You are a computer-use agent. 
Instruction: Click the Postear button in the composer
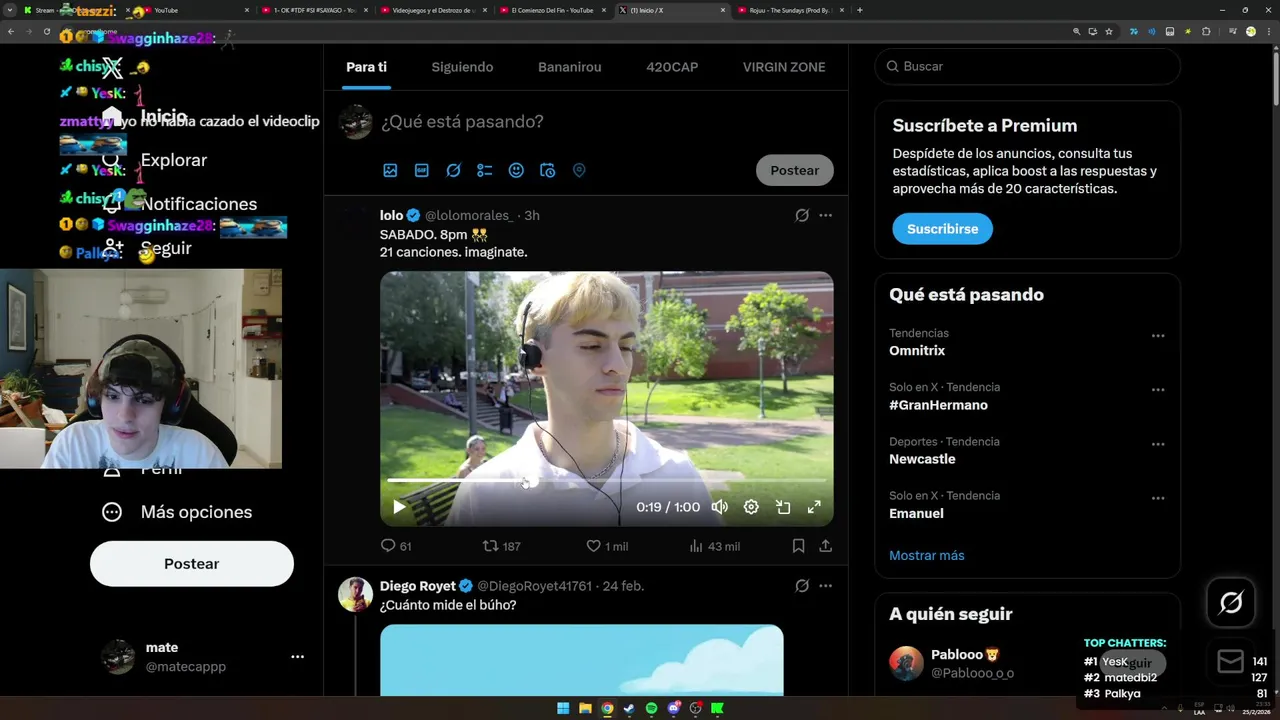795,170
